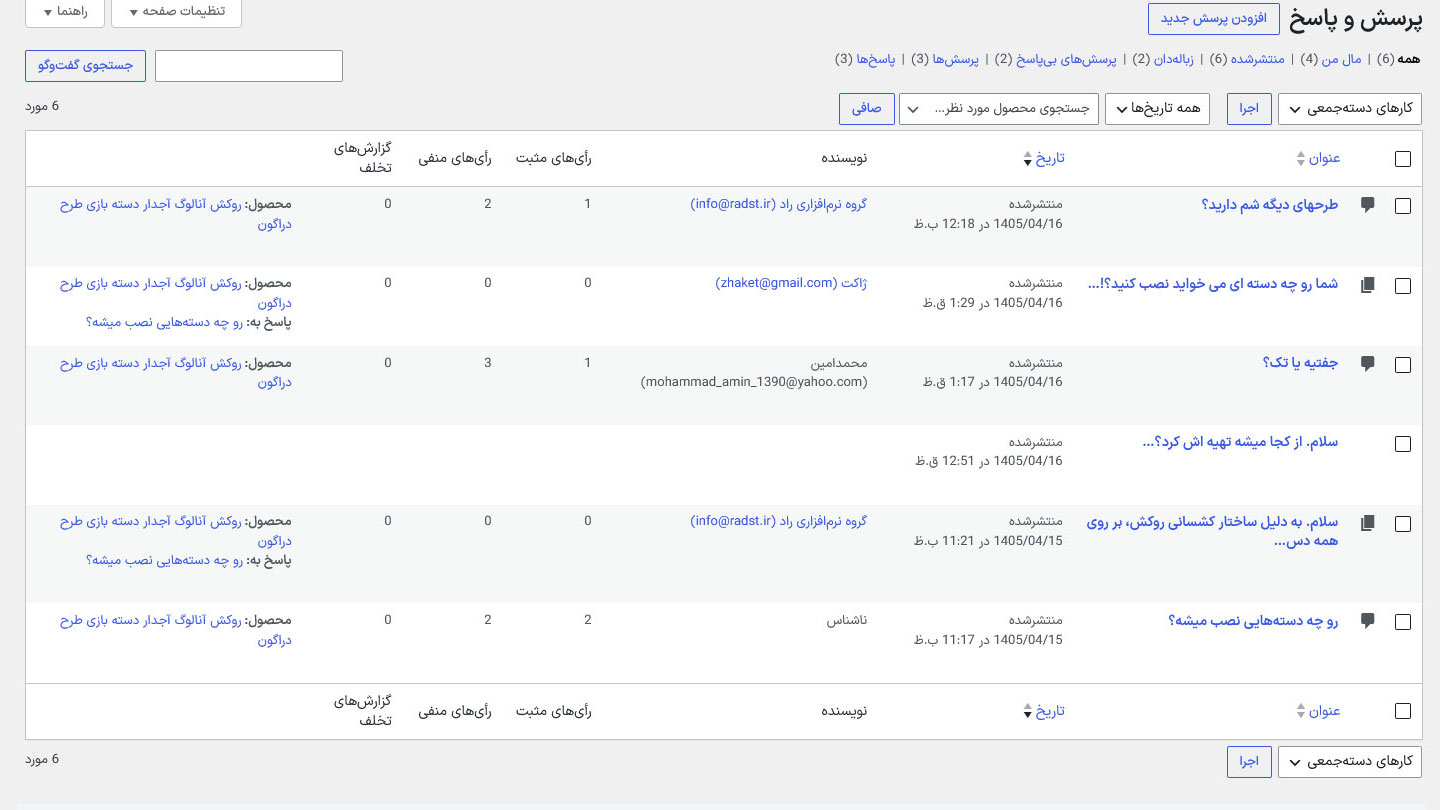Image resolution: width=1440 pixels, height=810 pixels.
Task: Click sort arrows next to bottom 'تاریخ' header
Action: tap(1026, 711)
